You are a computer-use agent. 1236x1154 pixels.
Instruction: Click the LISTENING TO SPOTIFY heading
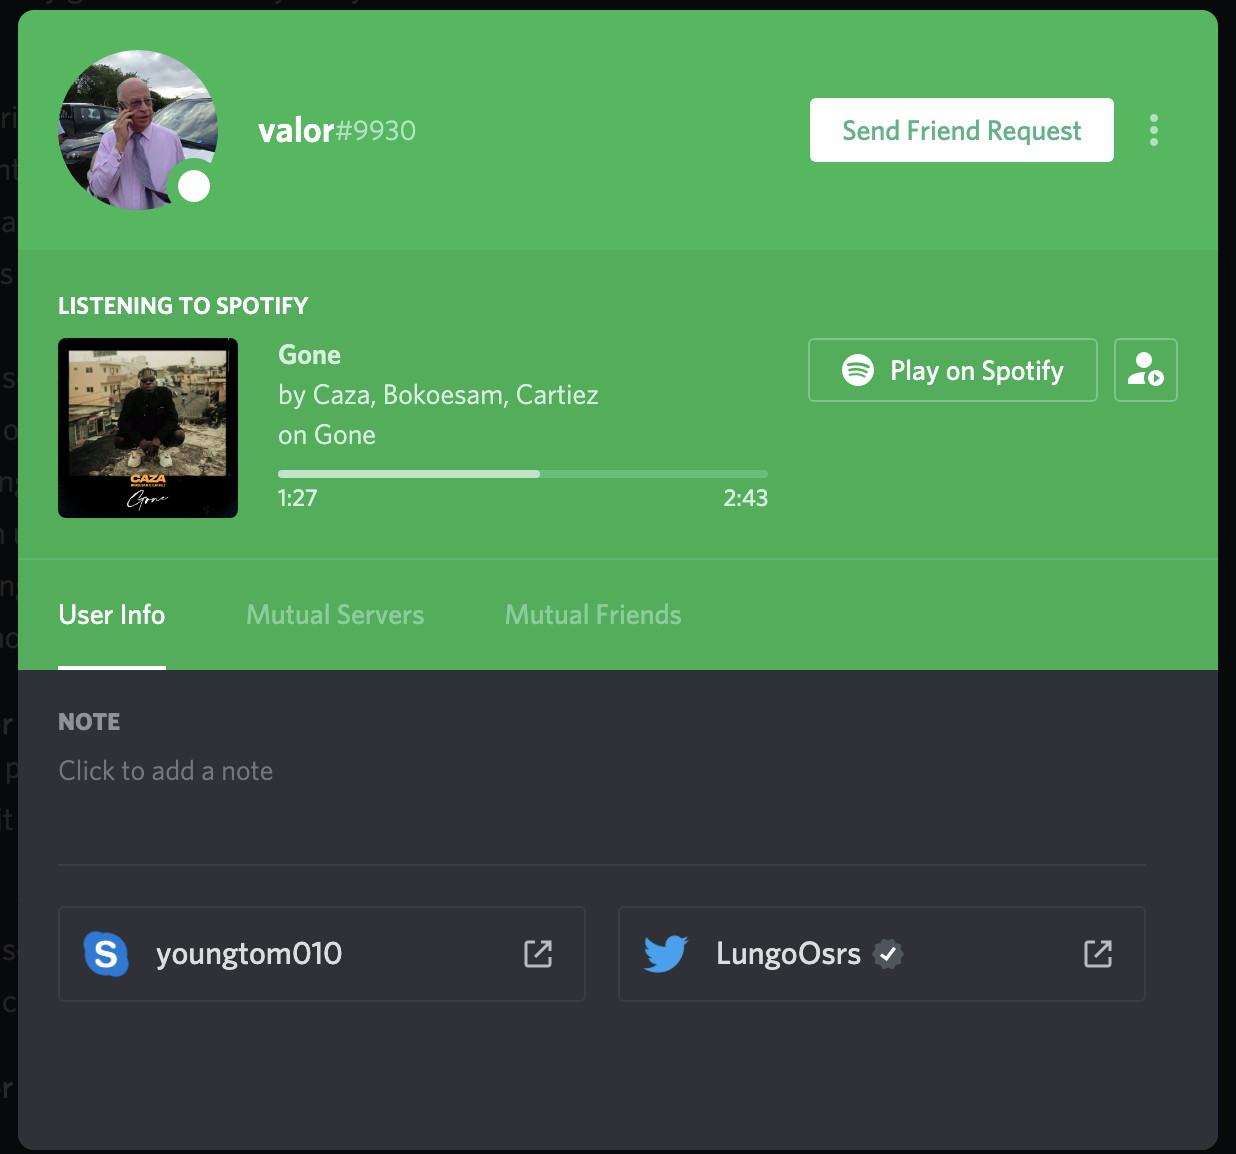pyautogui.click(x=183, y=306)
